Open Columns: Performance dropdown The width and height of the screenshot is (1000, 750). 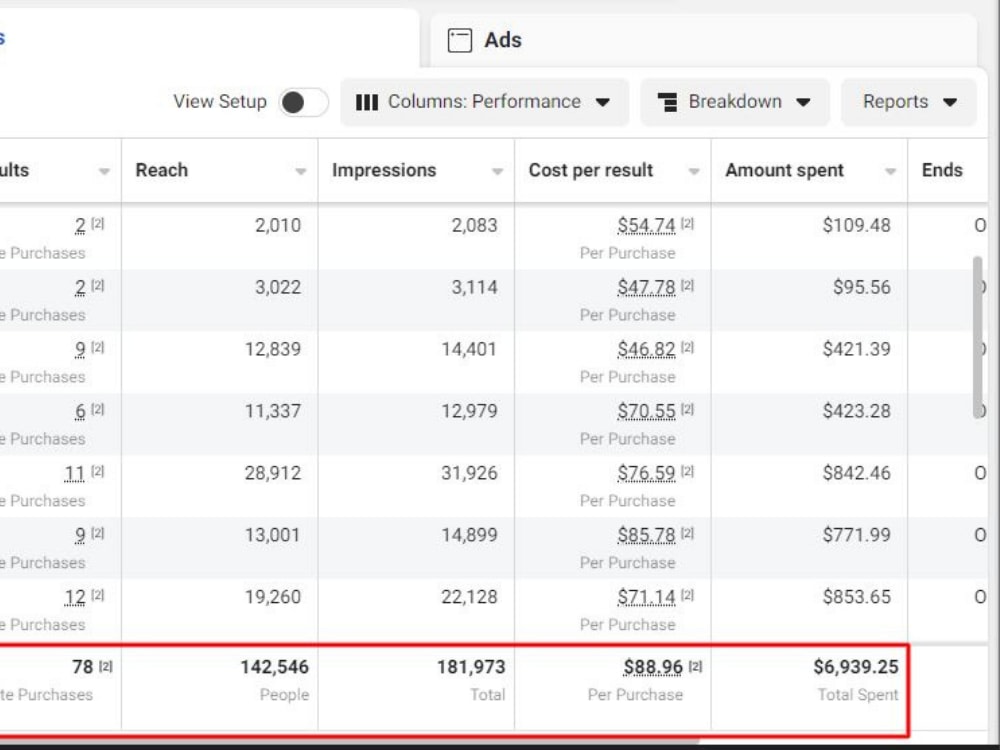[485, 102]
